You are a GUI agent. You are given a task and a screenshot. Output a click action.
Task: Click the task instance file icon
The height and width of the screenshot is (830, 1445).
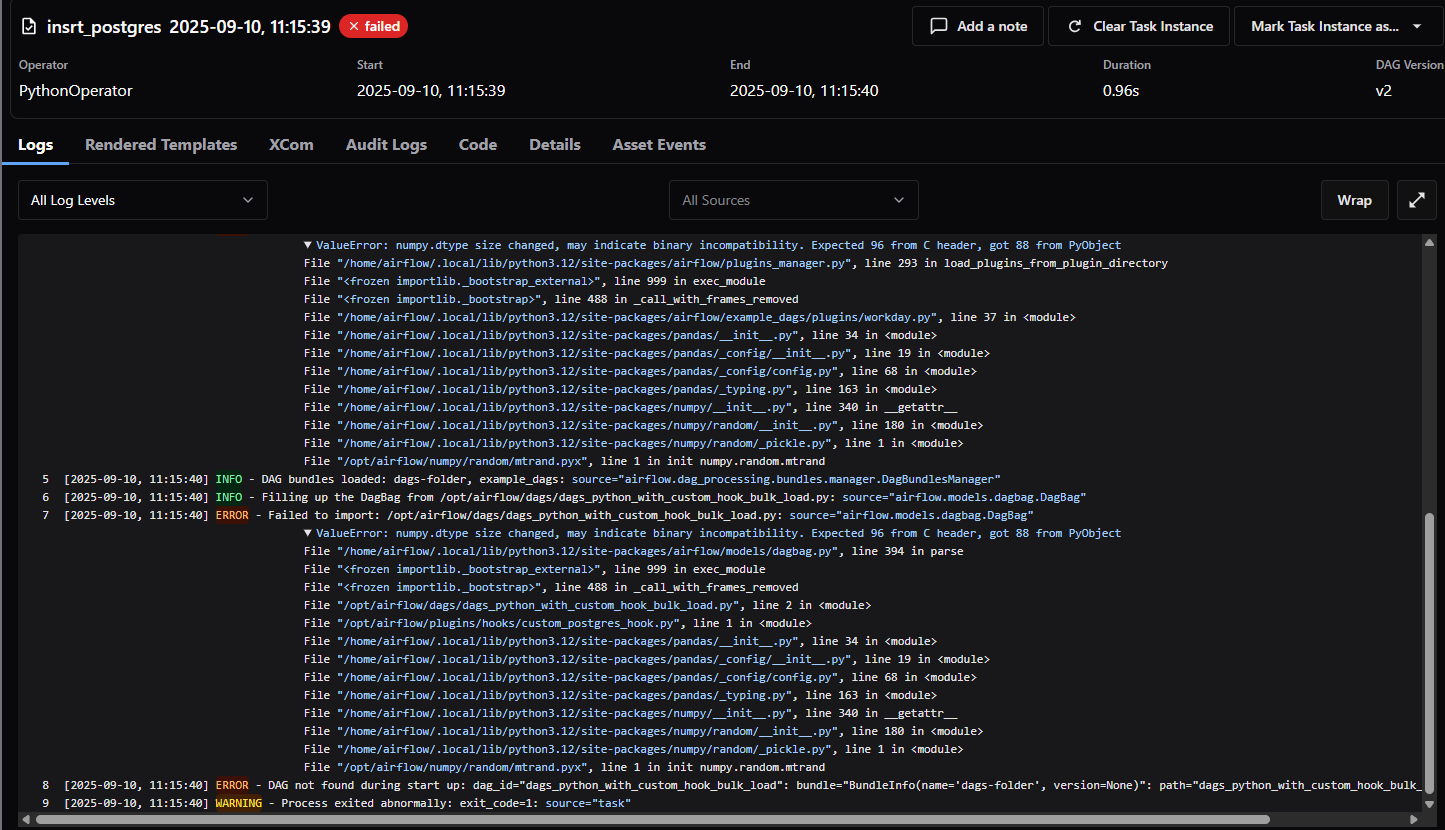28,26
